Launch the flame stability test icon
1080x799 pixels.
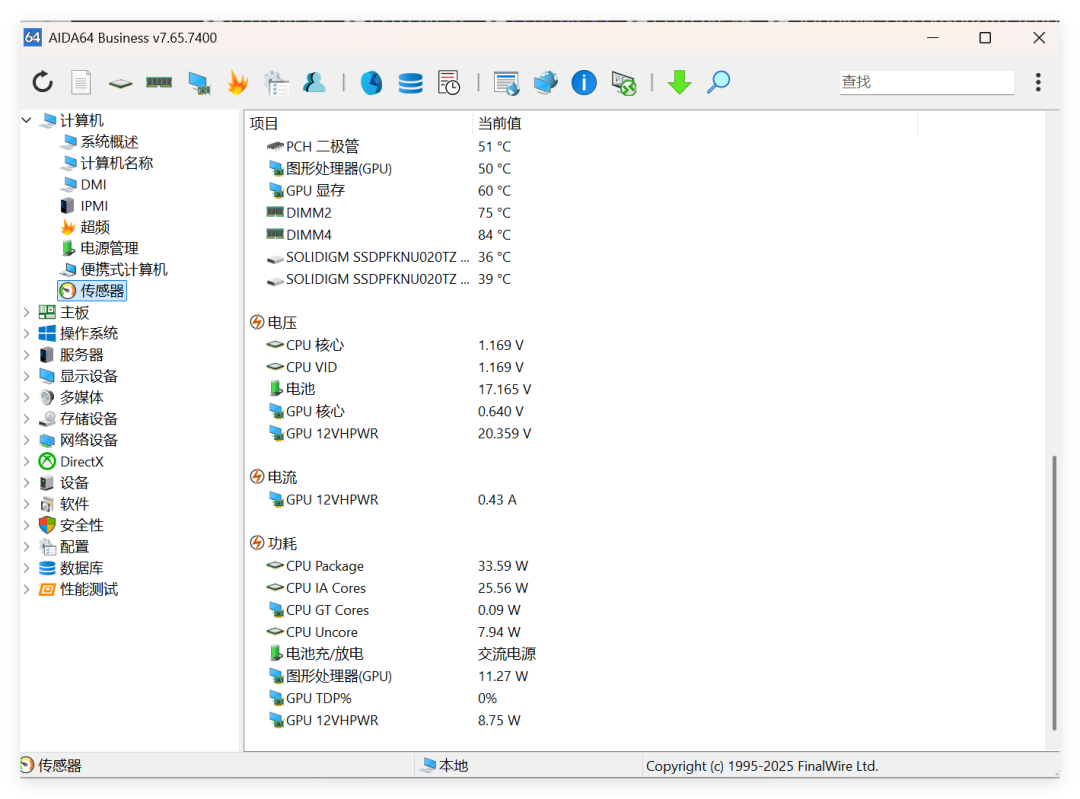[238, 82]
